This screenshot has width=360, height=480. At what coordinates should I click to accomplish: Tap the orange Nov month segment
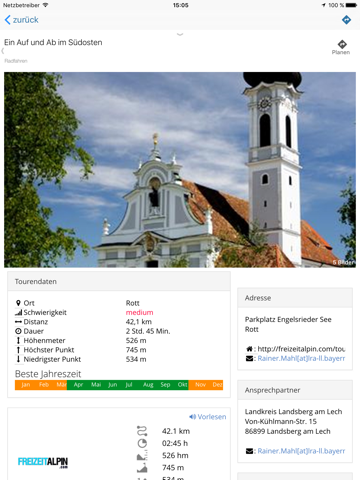[200, 385]
